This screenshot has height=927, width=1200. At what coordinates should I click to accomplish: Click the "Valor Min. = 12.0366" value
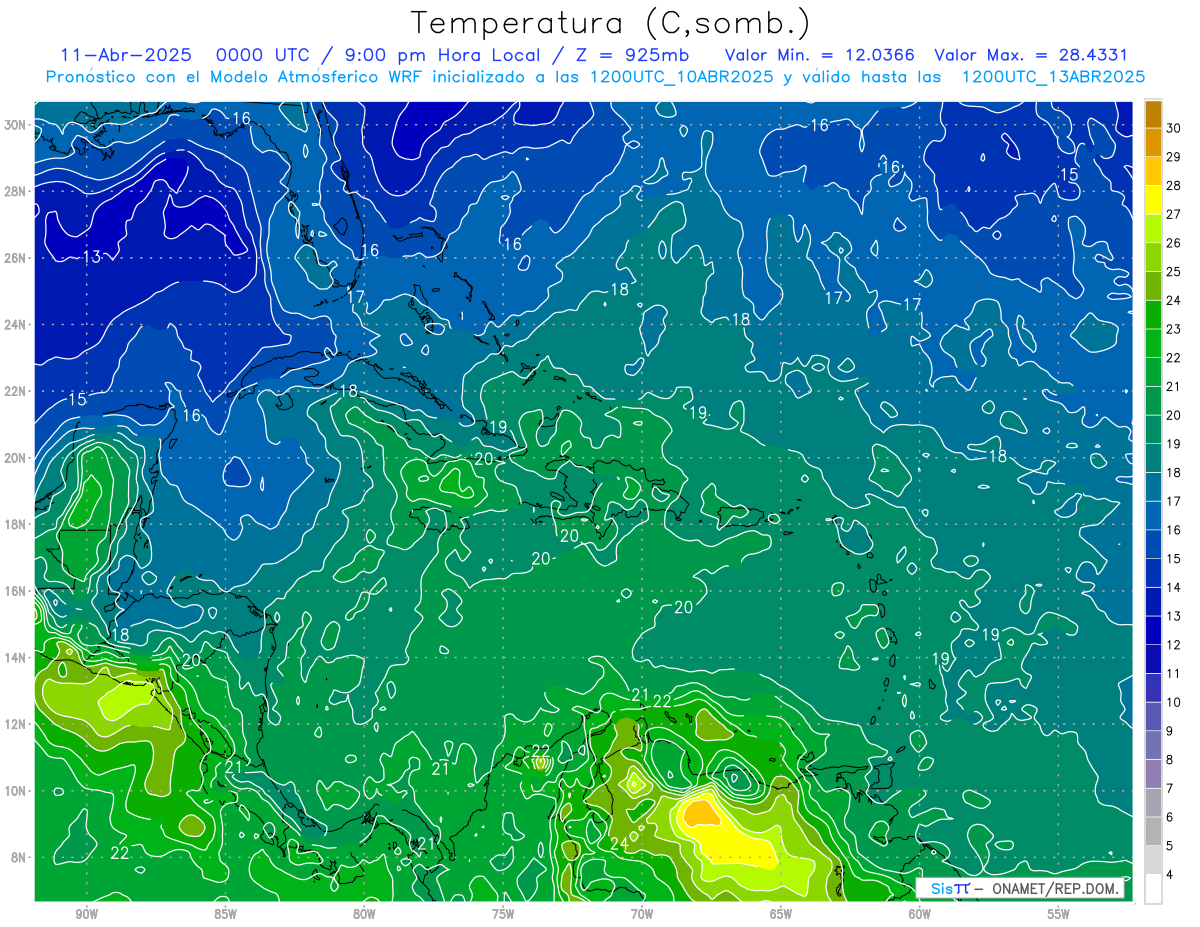[x=820, y=55]
